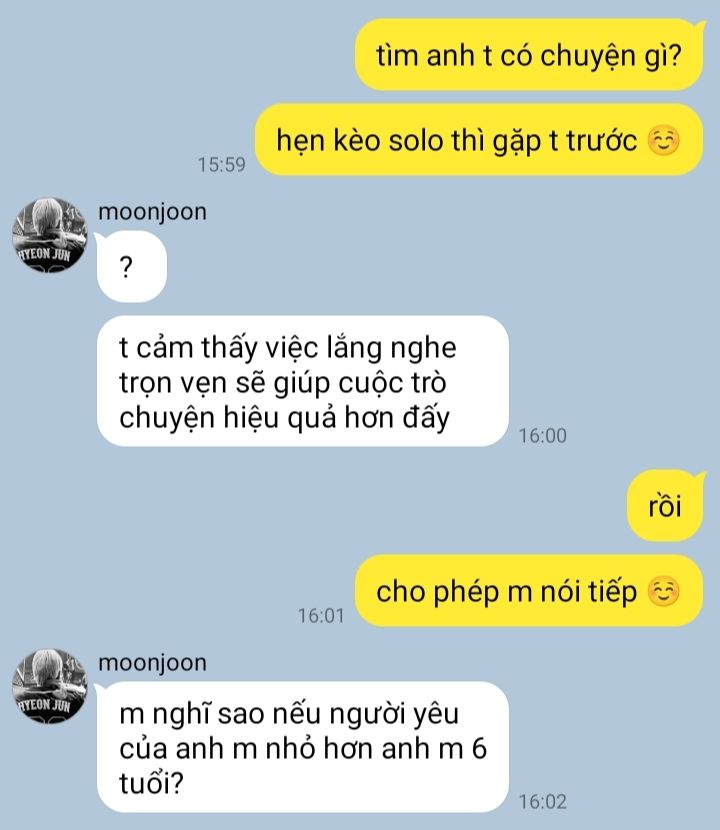Tap the emoji after 'nói tiếp'

[x=663, y=592]
